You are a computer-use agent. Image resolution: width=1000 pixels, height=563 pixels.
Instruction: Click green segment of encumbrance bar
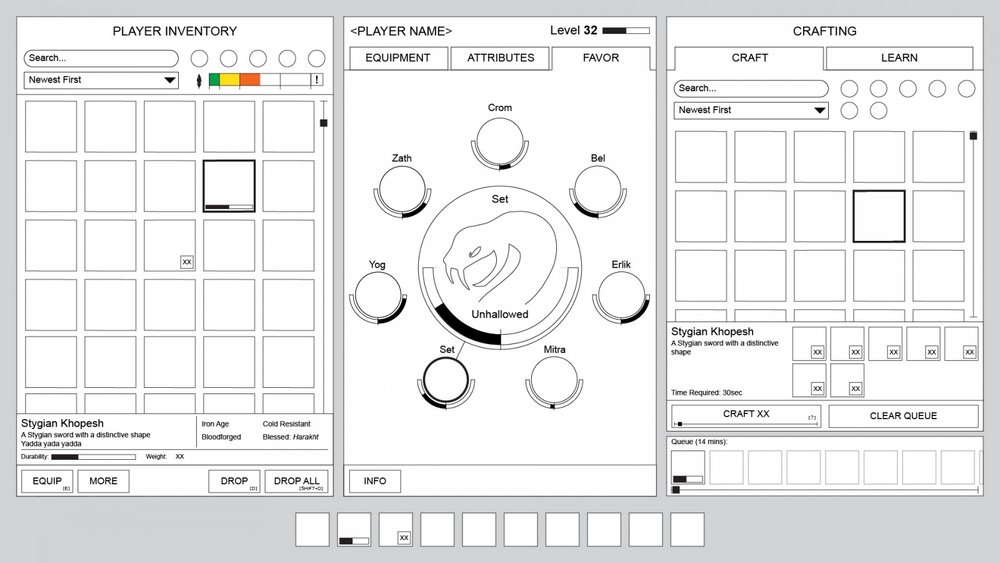[x=215, y=80]
